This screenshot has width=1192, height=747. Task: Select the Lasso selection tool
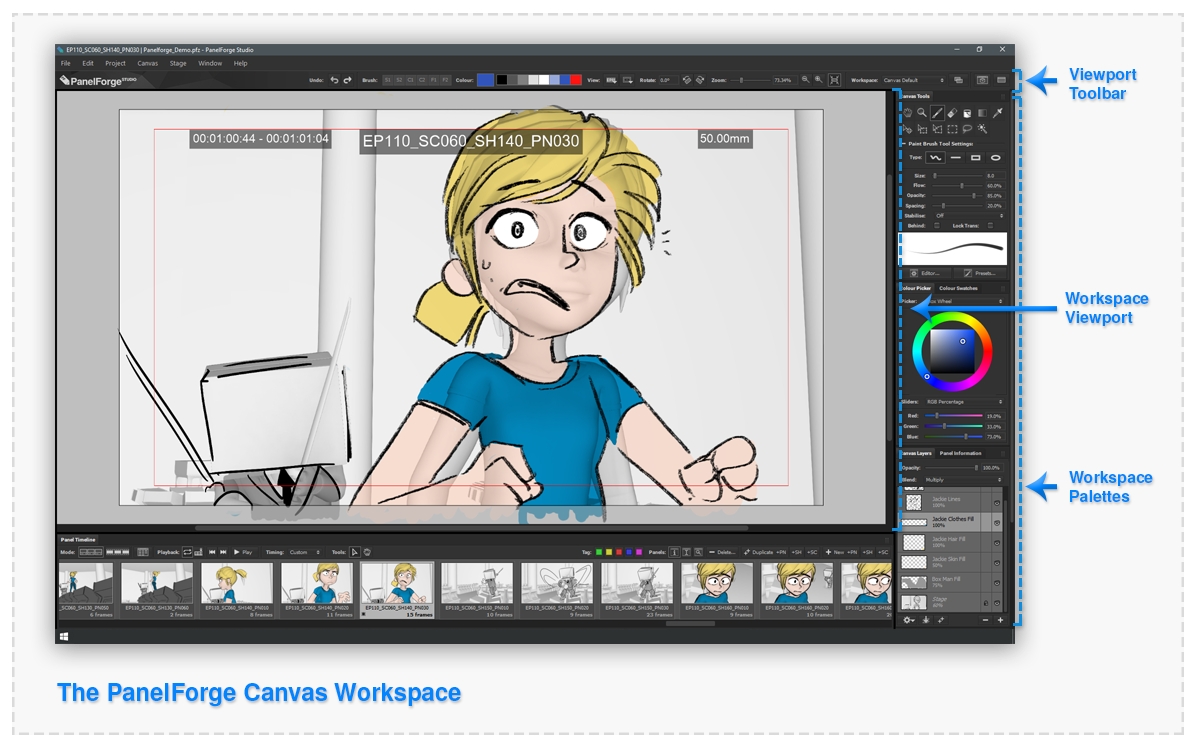pos(967,129)
